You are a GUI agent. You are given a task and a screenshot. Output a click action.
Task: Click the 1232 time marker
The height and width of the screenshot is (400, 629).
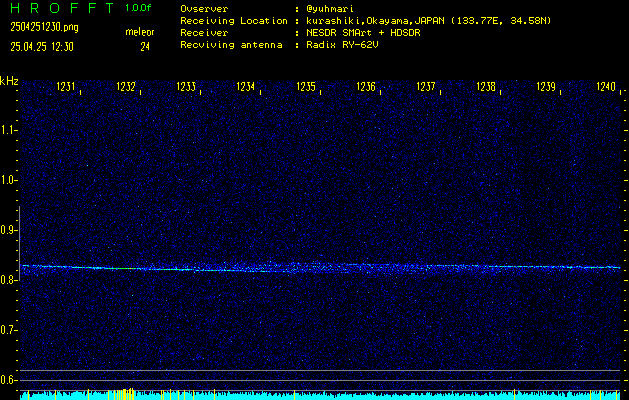click(126, 86)
